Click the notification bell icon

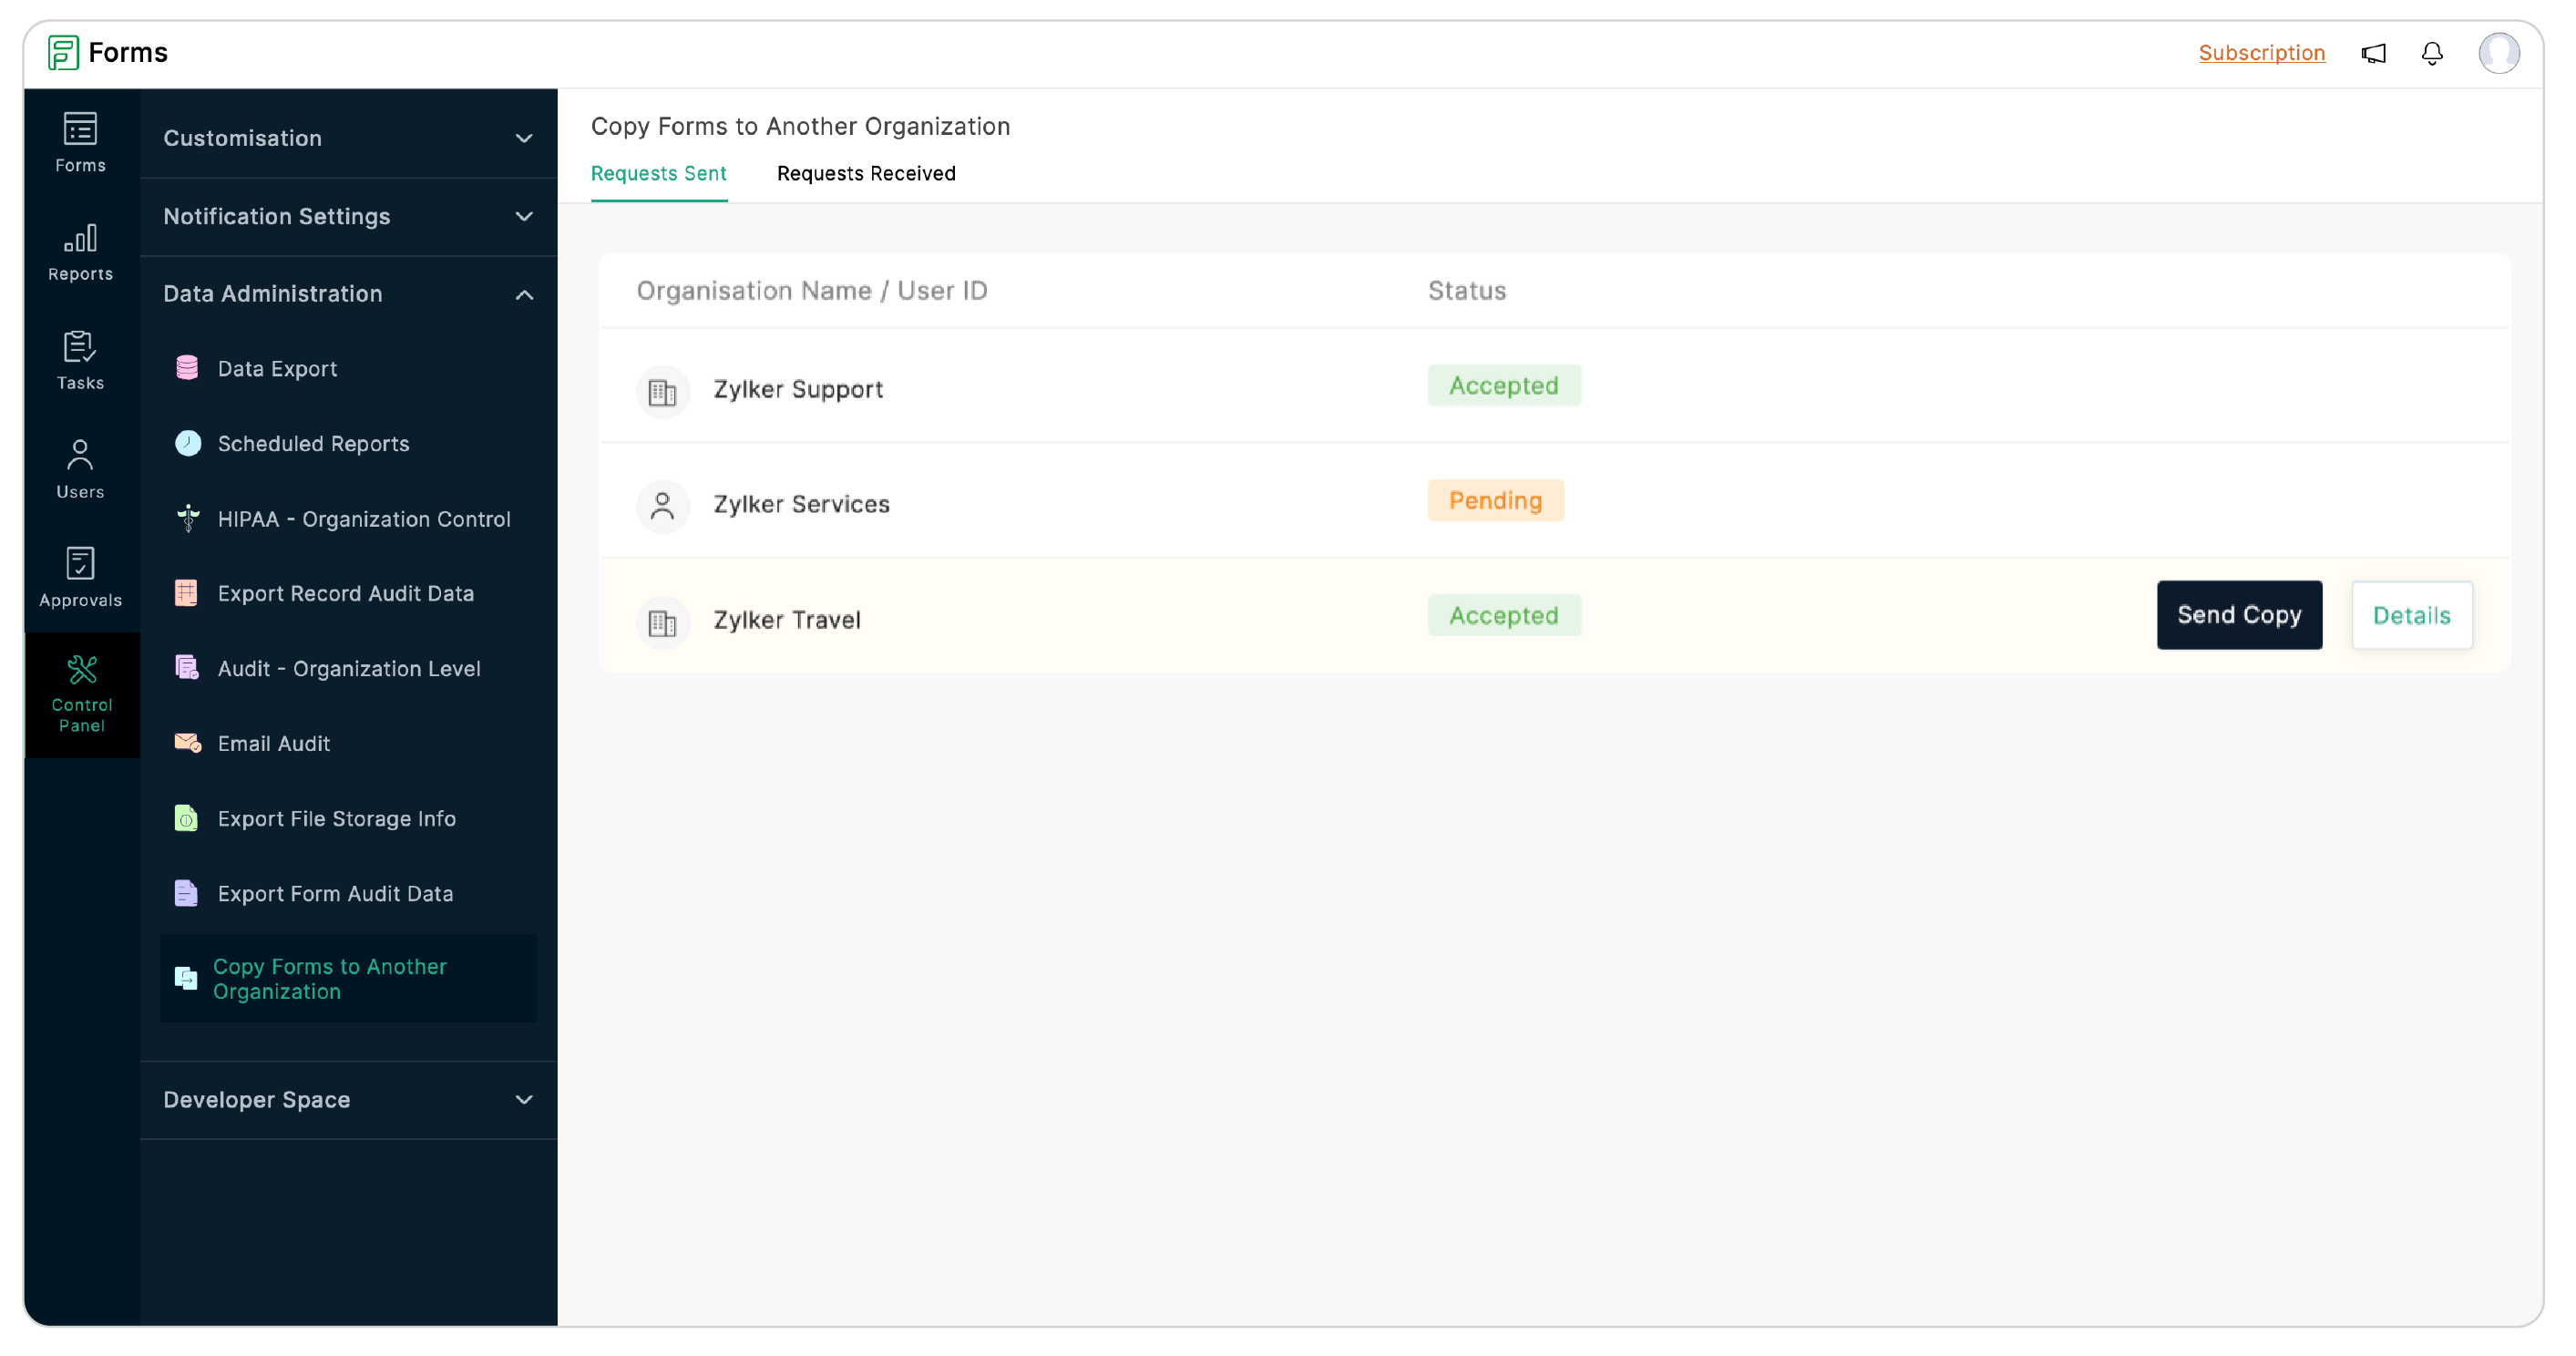coord(2433,53)
